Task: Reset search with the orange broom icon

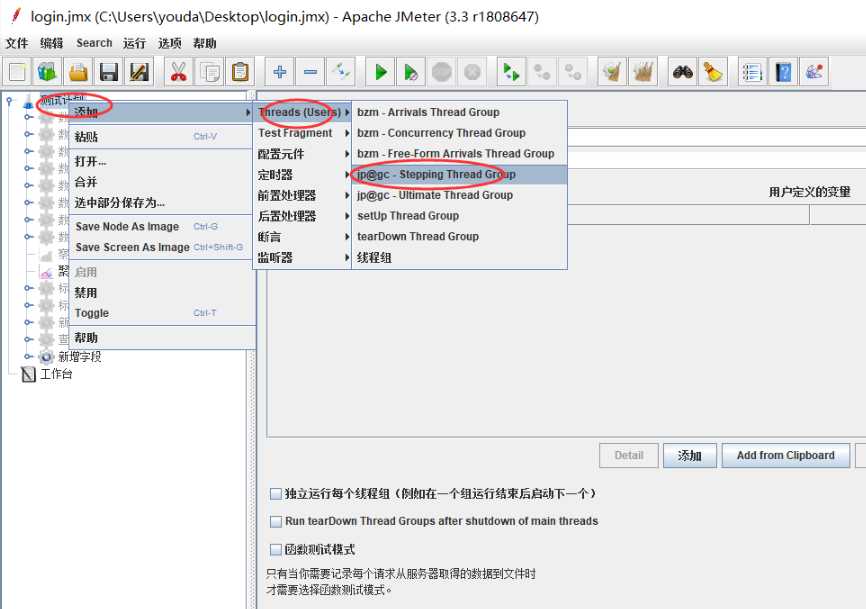Action: pyautogui.click(x=713, y=72)
